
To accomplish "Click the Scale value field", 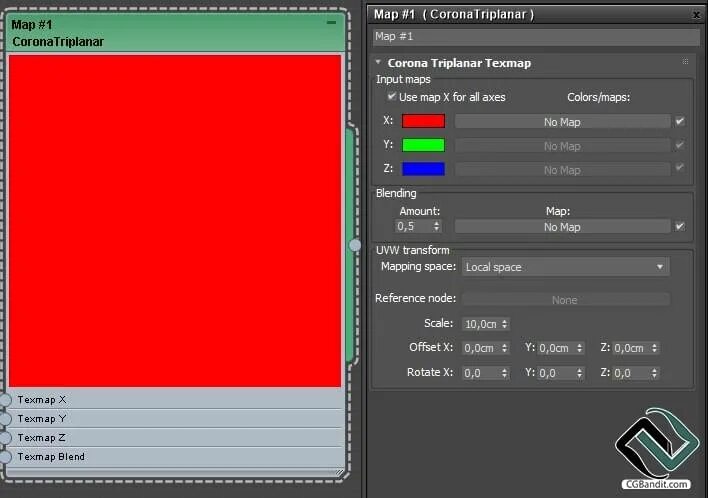I will (x=481, y=324).
